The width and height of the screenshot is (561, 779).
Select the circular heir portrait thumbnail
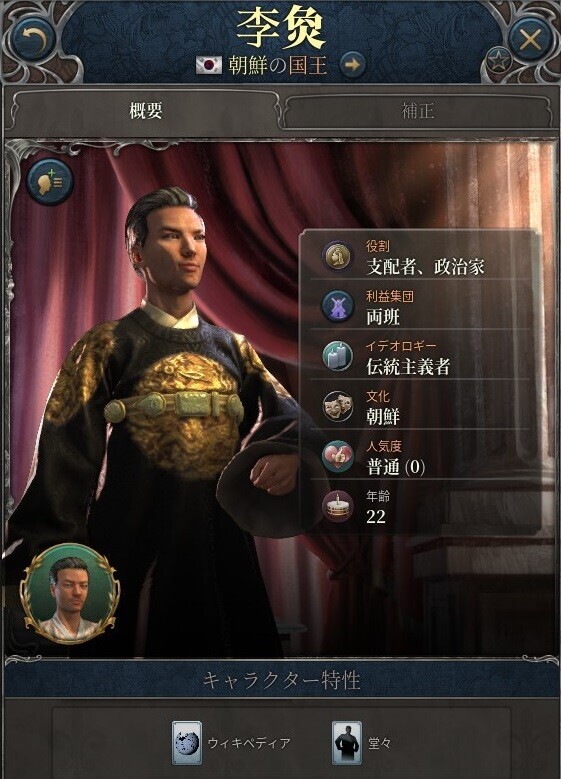click(70, 594)
